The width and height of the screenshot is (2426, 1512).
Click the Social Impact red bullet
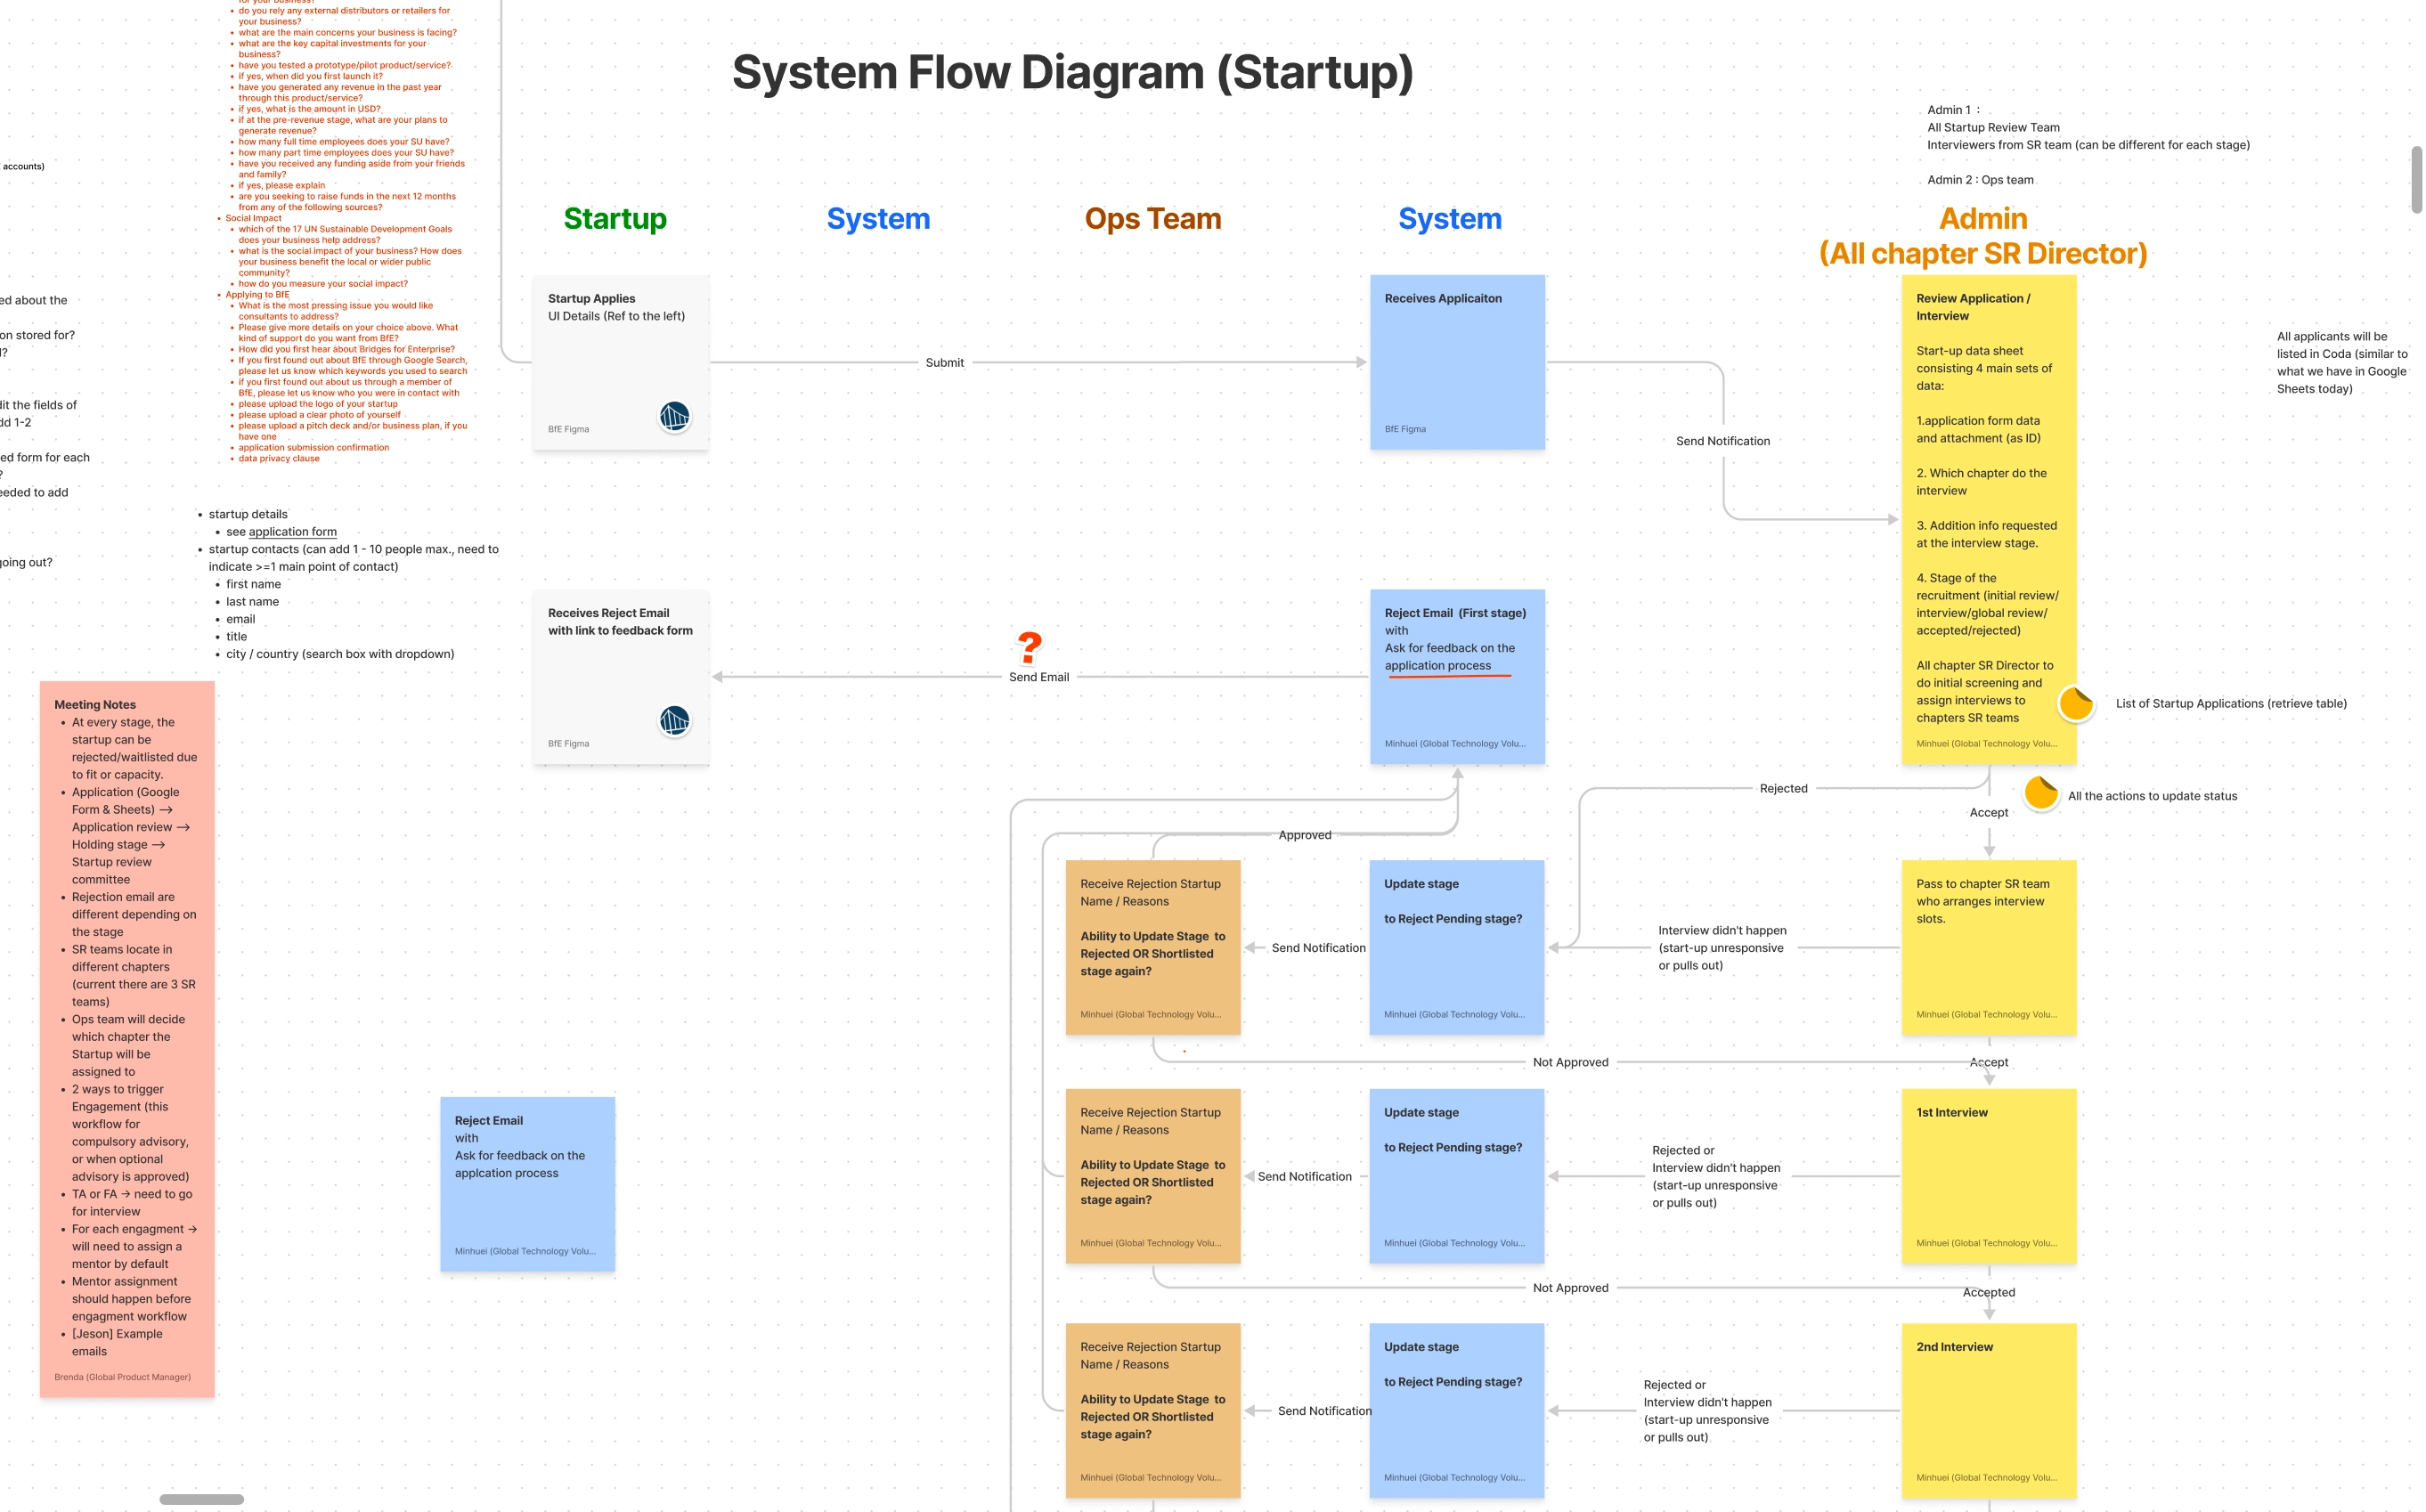point(253,218)
